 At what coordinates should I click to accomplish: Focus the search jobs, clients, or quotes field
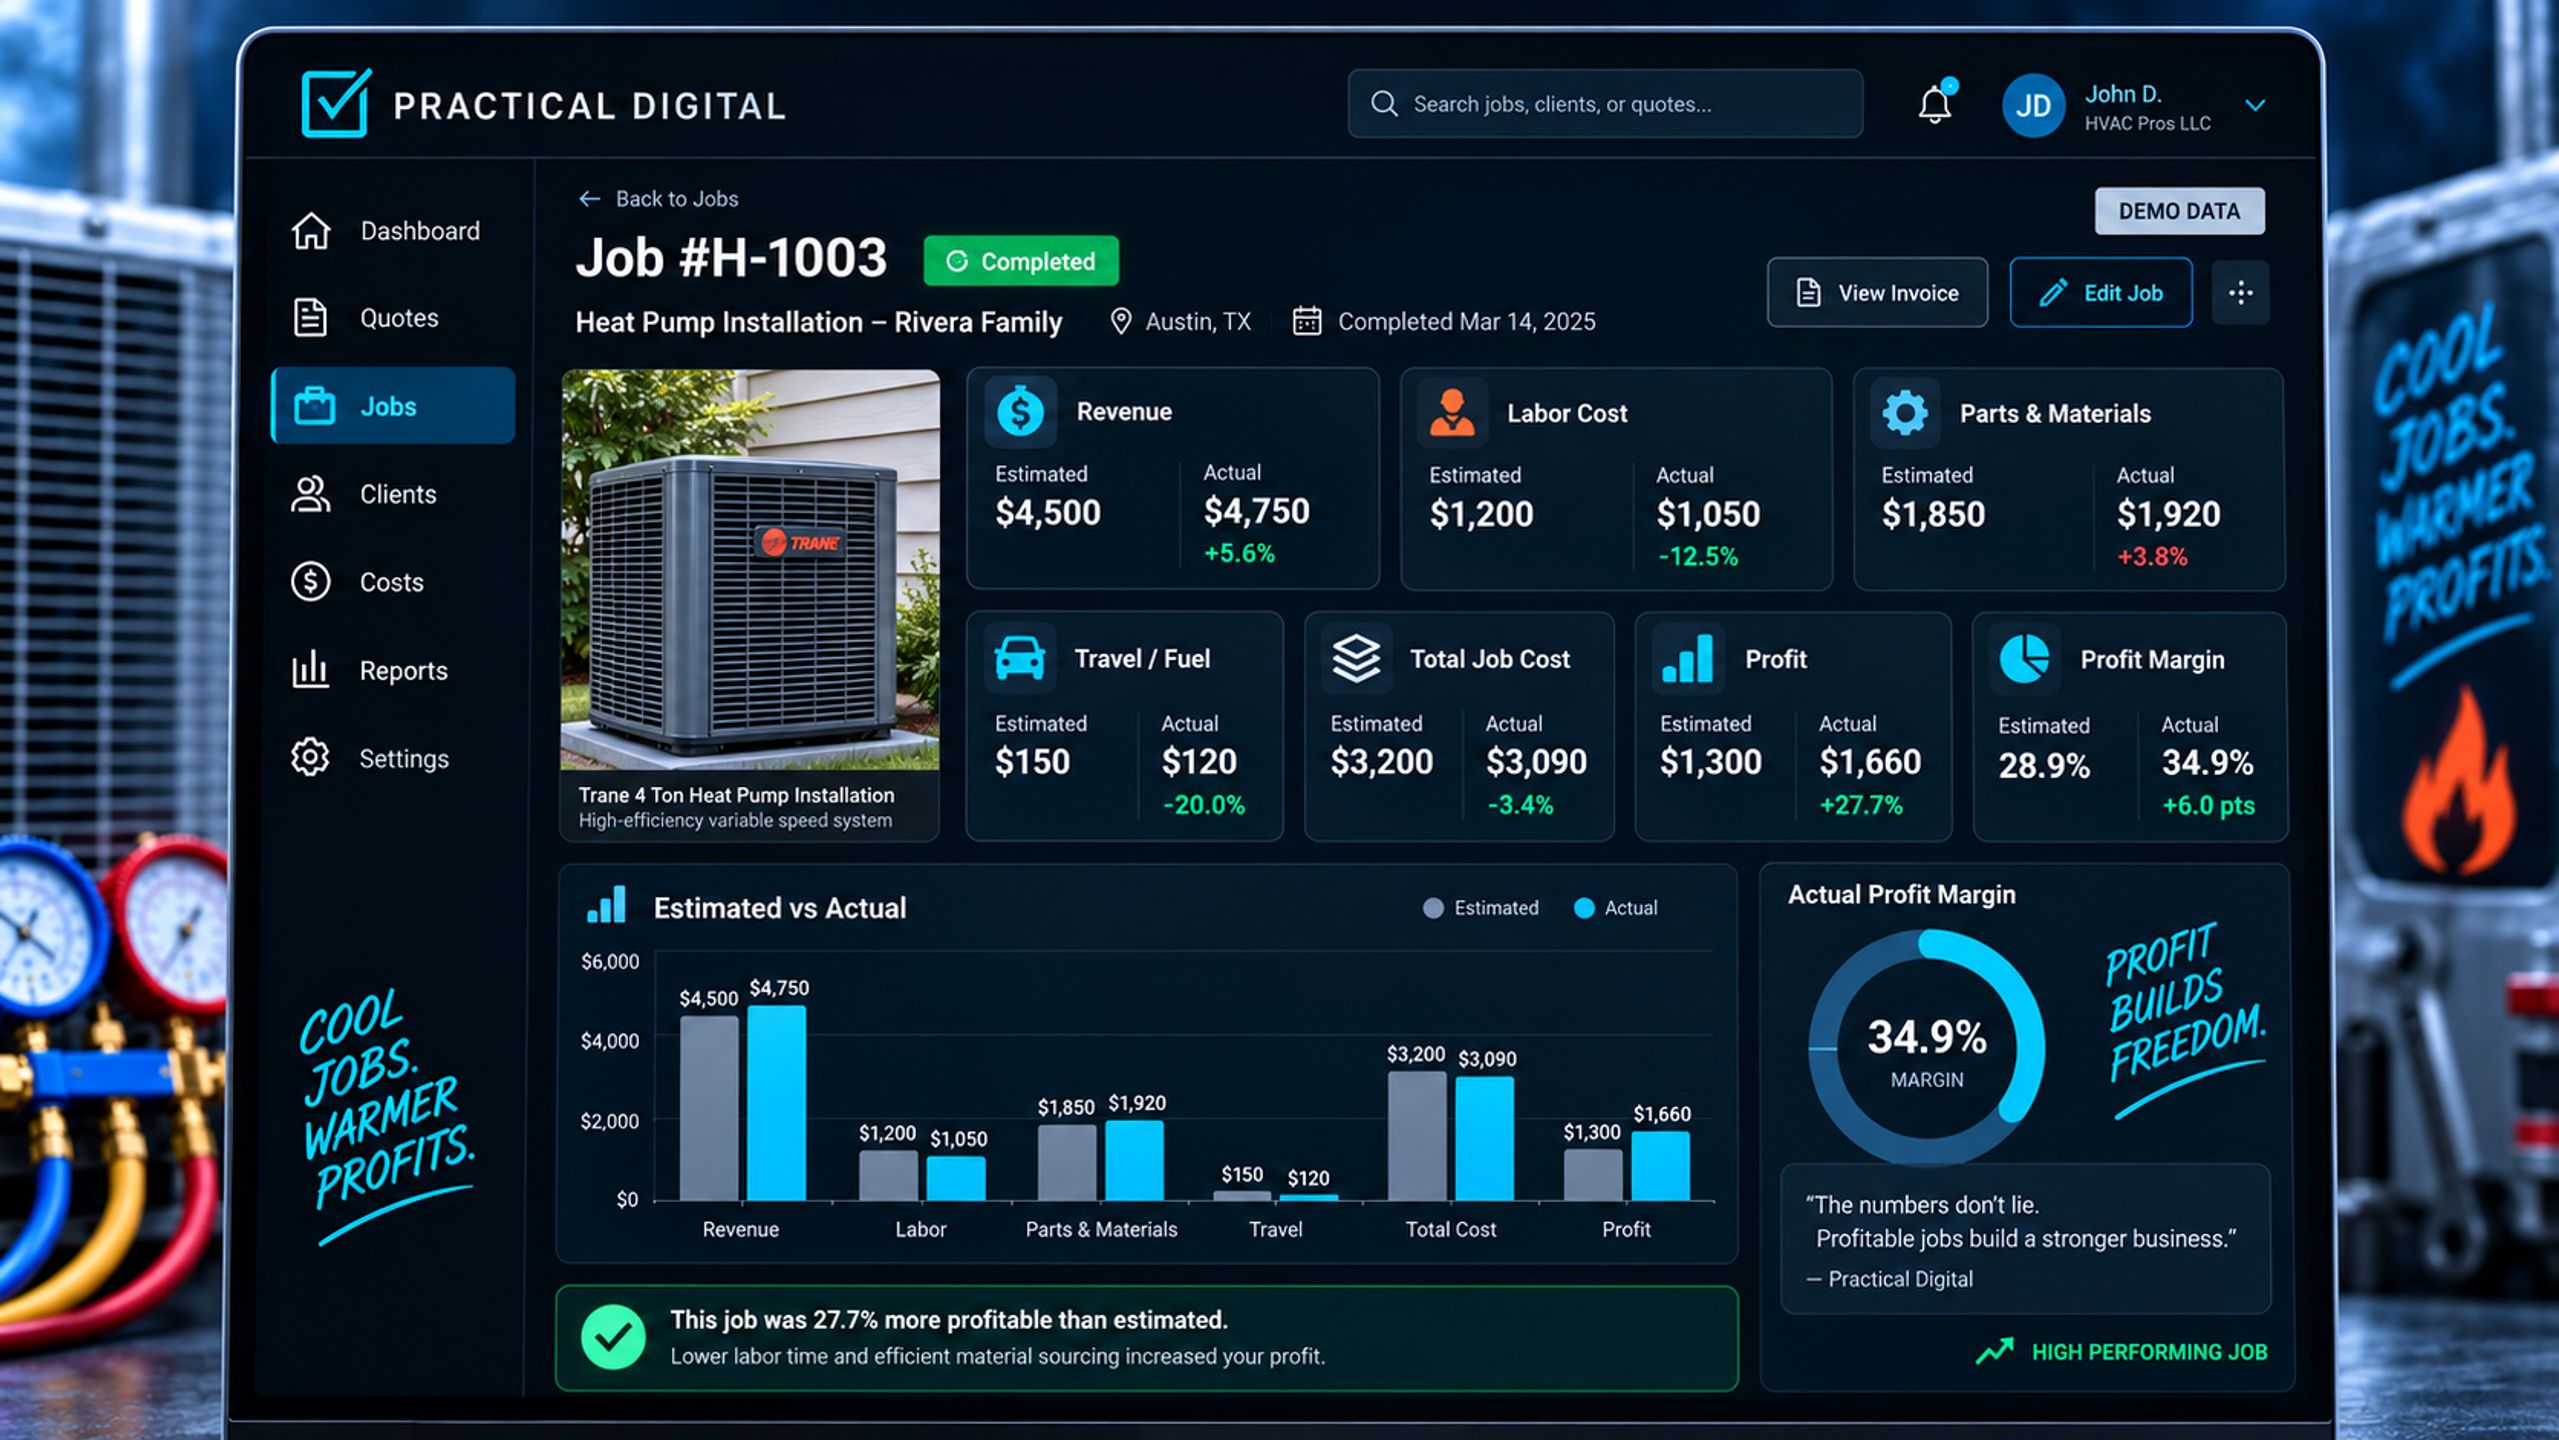point(1604,103)
